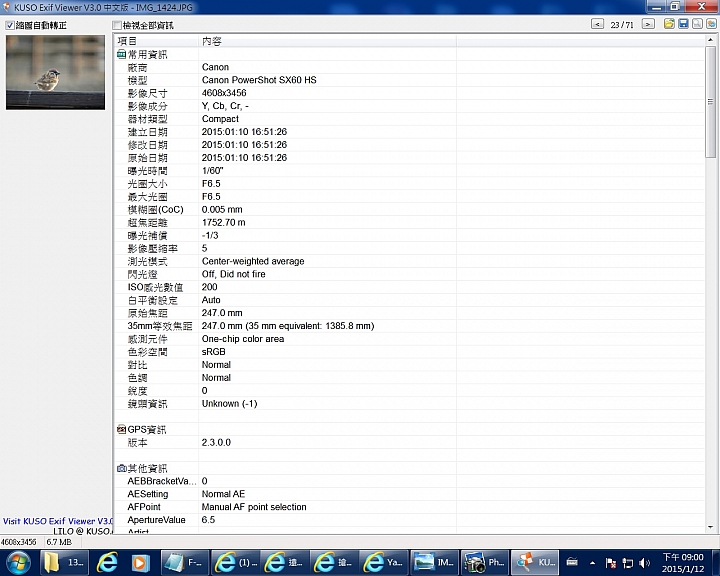Collapse the 其他資訊 group
This screenshot has height=576, width=720.
[121, 469]
